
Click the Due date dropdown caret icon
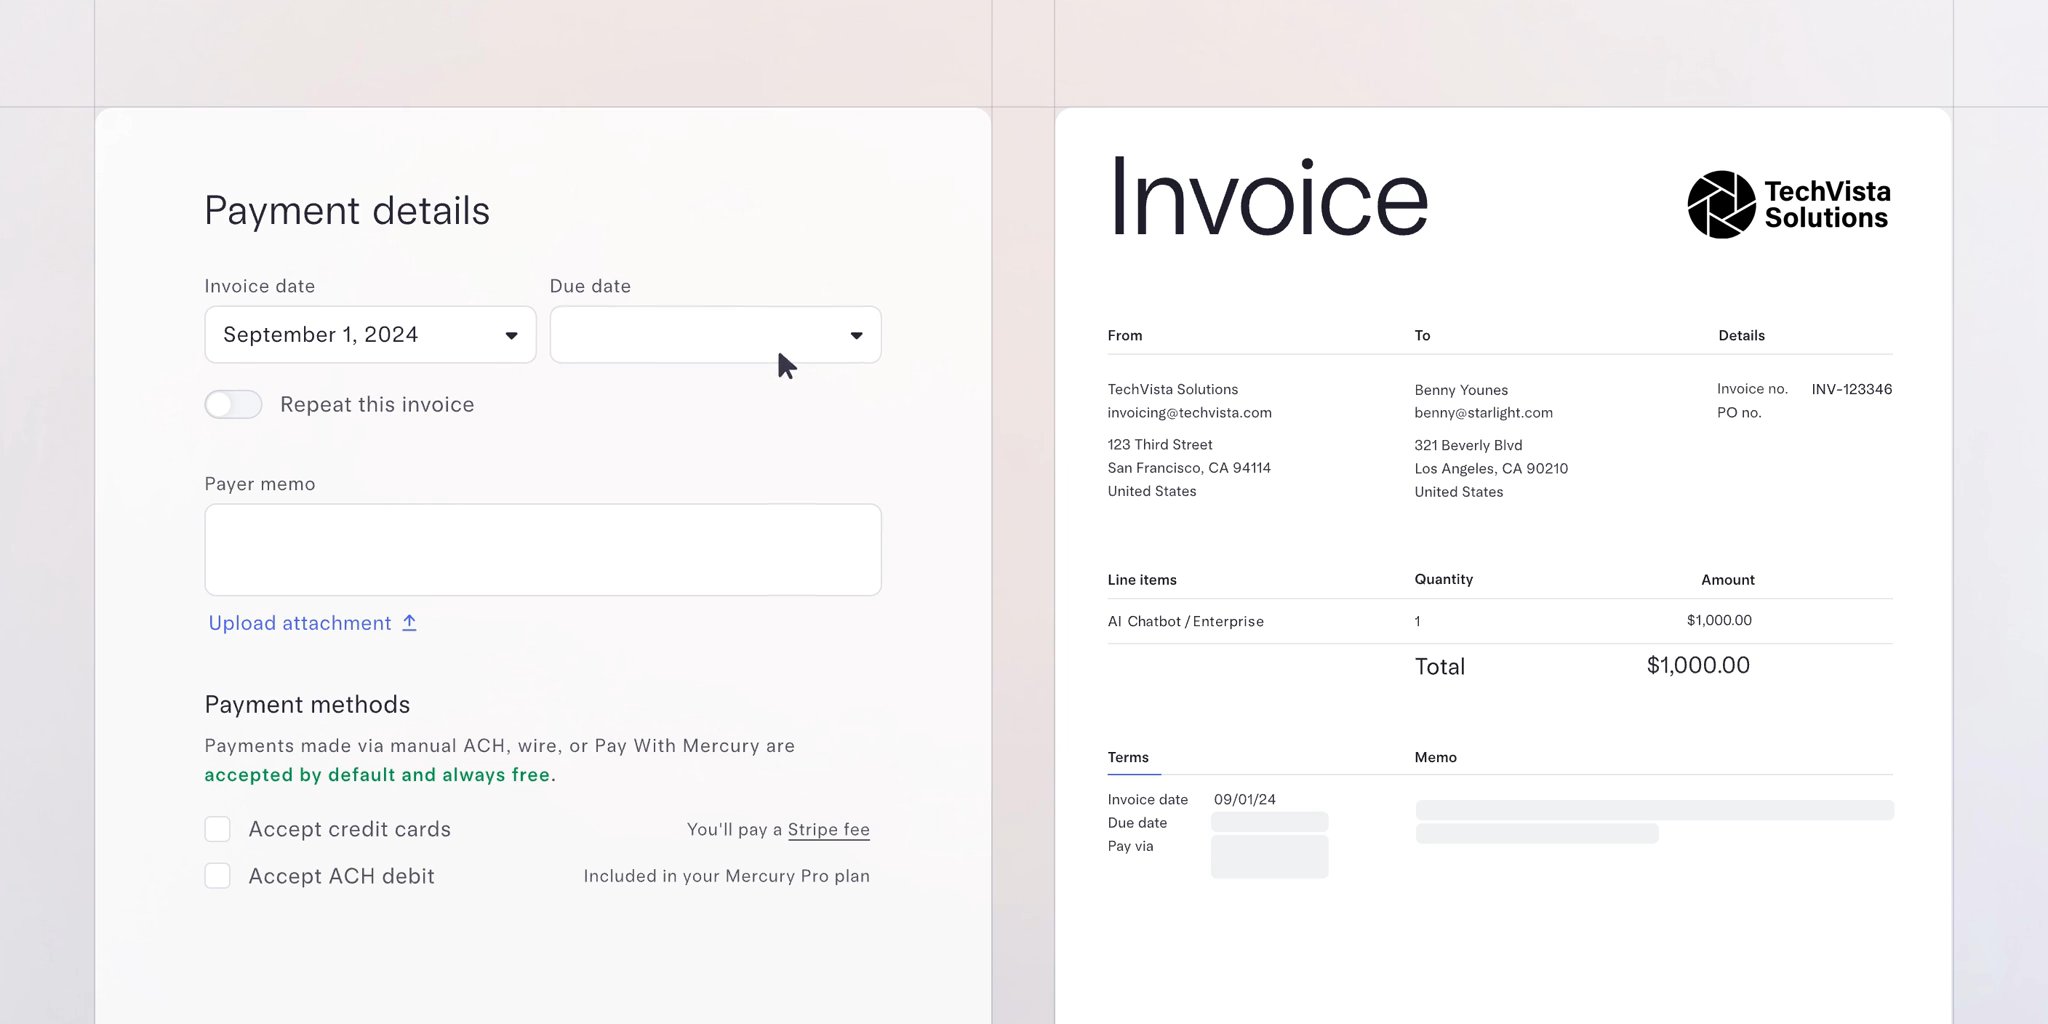click(856, 334)
